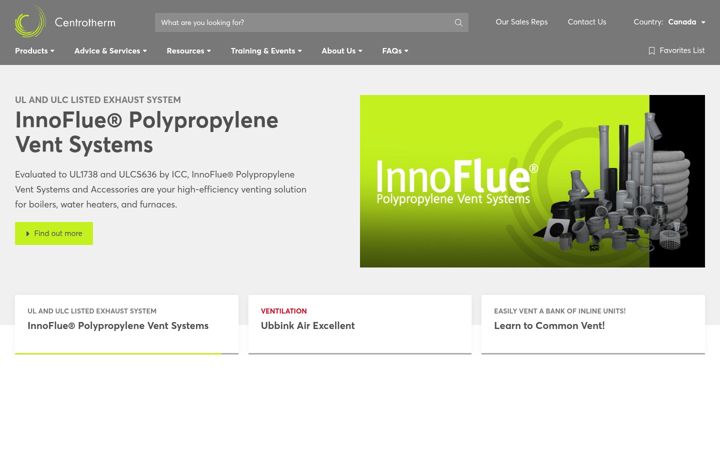The height and width of the screenshot is (450, 720).
Task: Open the Products dropdown menu
Action: tap(34, 51)
